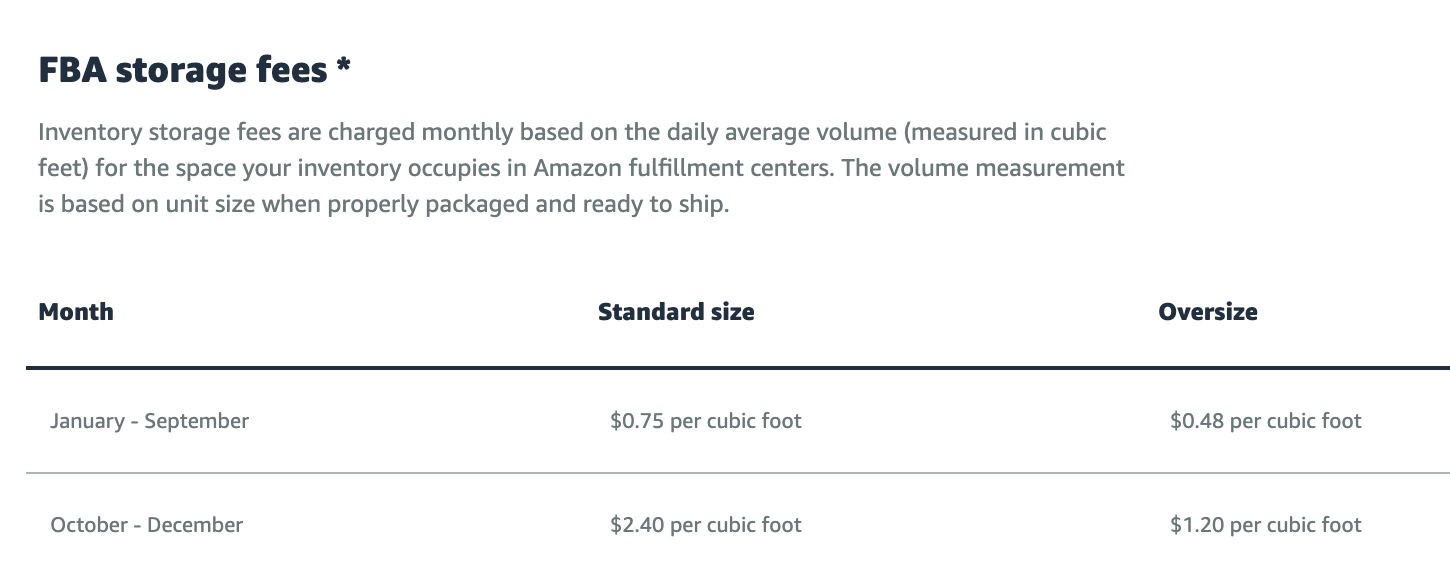Click the asterisk after the storage fees title
1450x586 pixels.
point(343,66)
